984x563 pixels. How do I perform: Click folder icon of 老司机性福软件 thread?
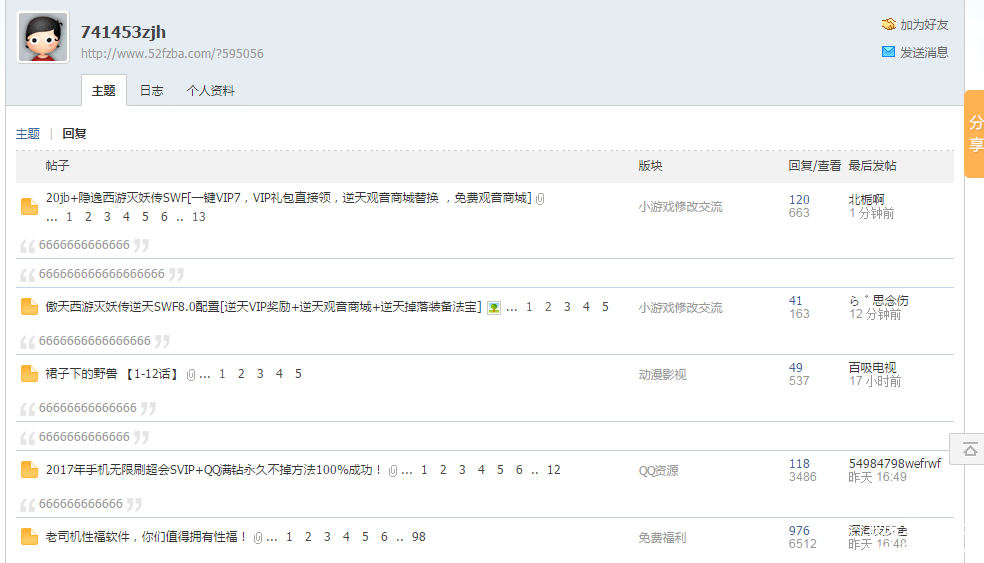point(29,537)
